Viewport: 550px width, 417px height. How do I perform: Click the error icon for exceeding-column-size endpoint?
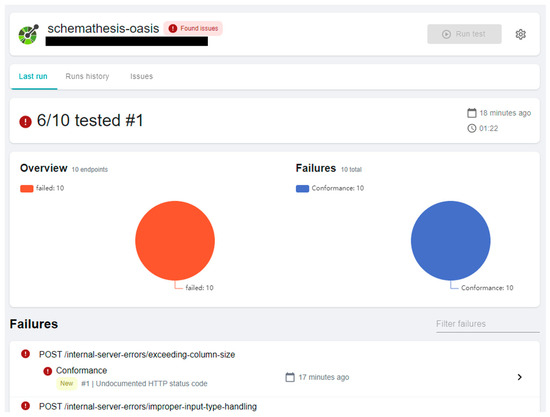(25, 354)
